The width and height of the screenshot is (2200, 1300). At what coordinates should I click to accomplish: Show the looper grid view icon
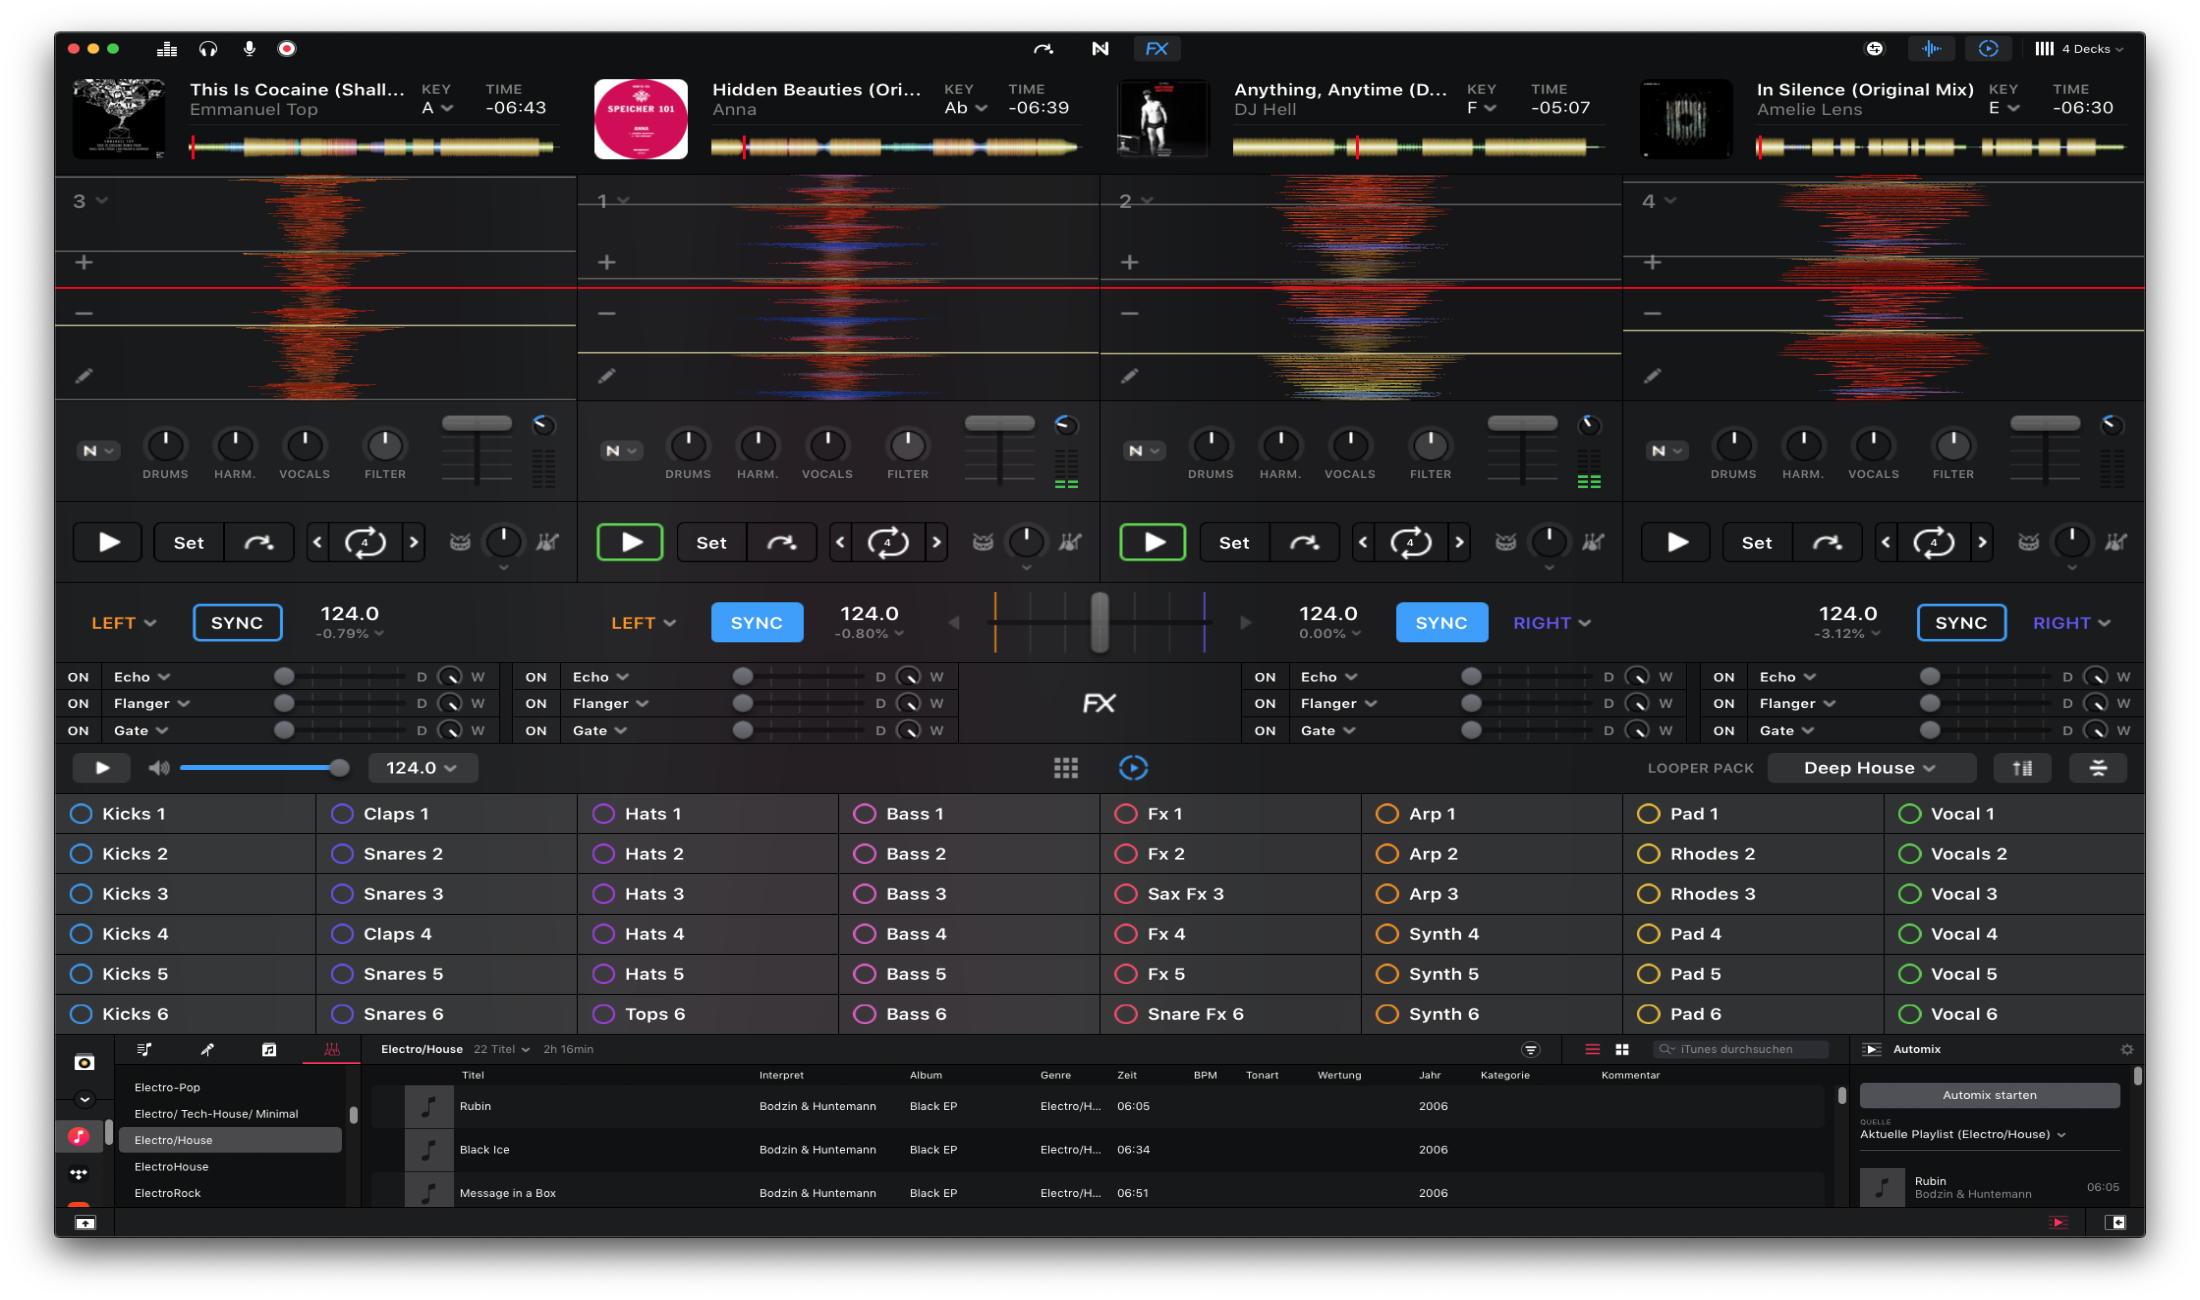point(1066,768)
